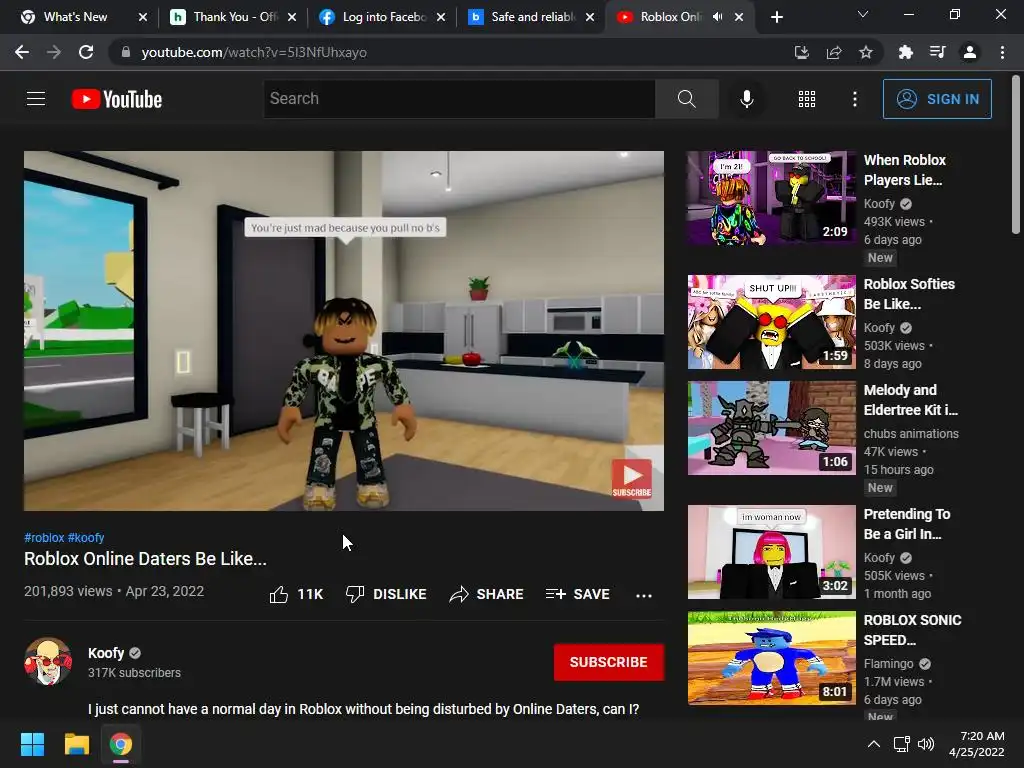Switch to Thank You tab
The height and width of the screenshot is (768, 1024).
point(225,17)
